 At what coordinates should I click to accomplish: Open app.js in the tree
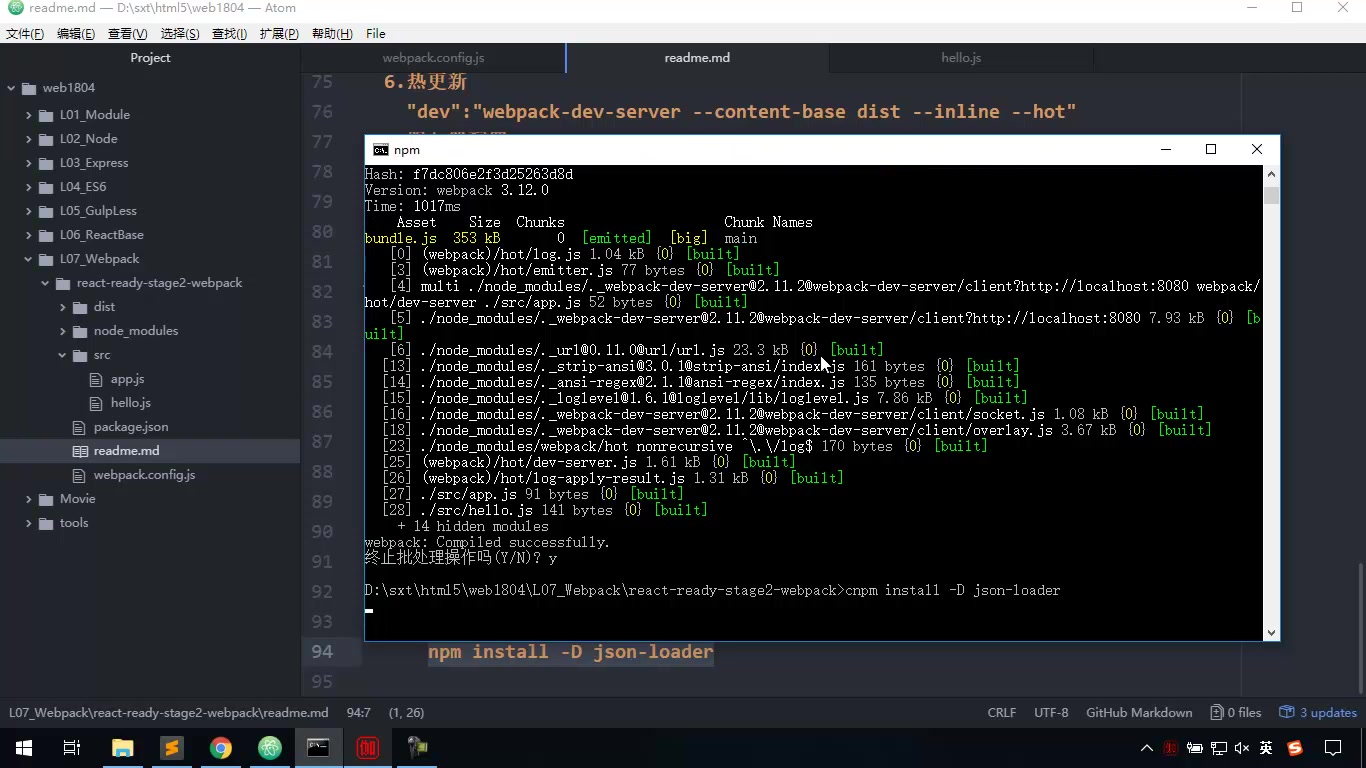click(127, 379)
